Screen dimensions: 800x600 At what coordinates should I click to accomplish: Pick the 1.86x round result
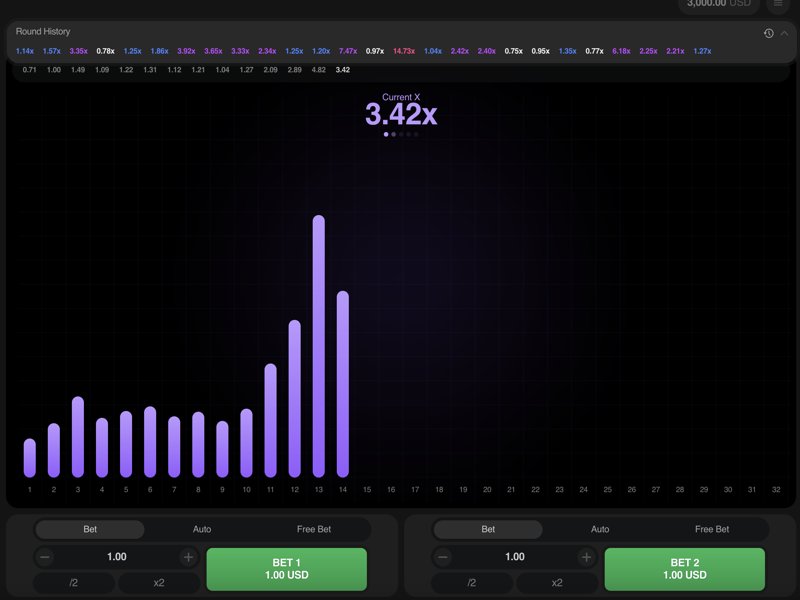(159, 51)
